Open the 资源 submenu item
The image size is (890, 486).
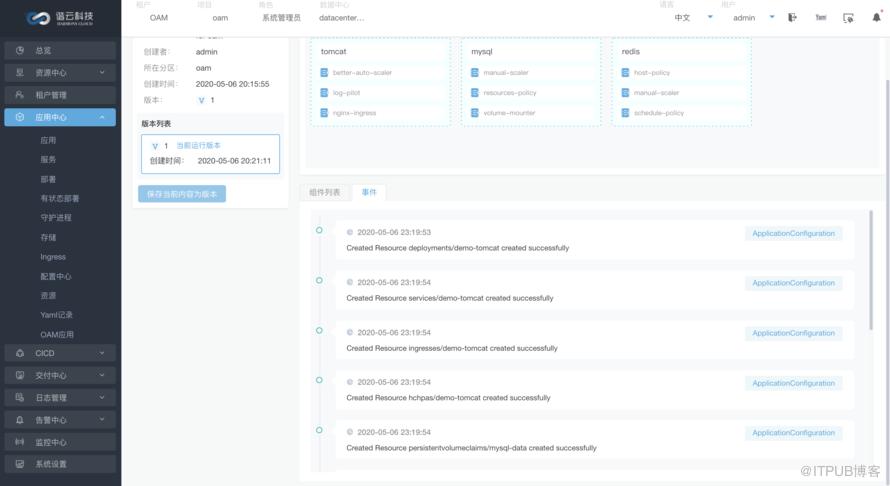[48, 296]
